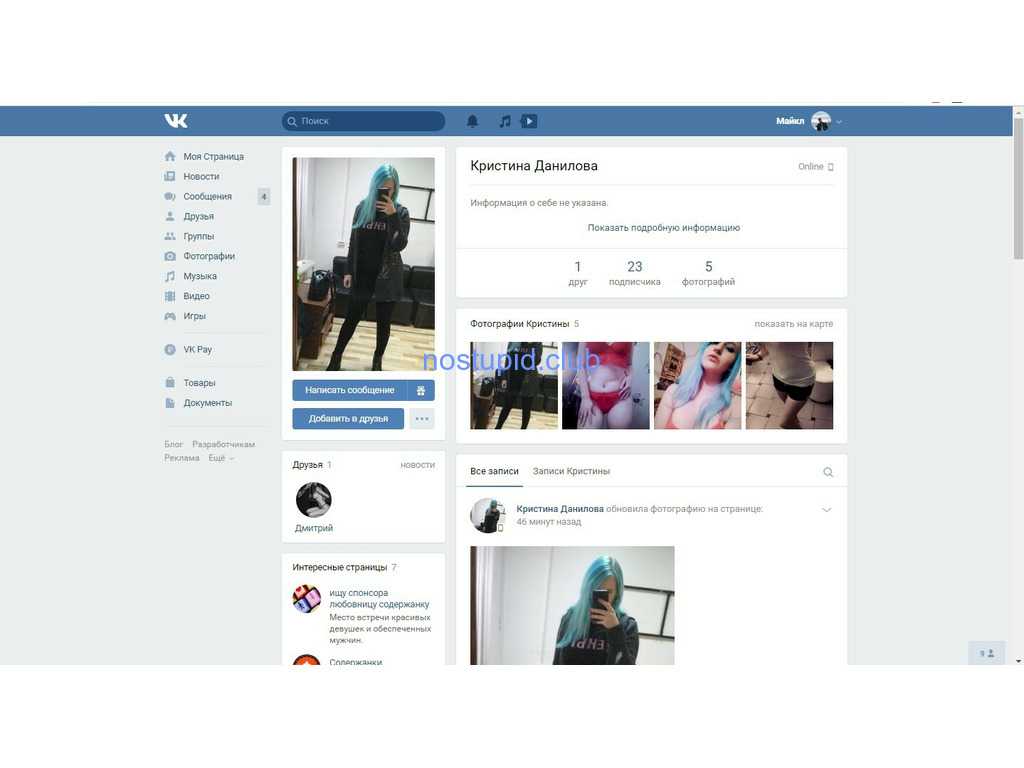Open the video player icon in header
This screenshot has height=768, width=1024.
pos(529,121)
